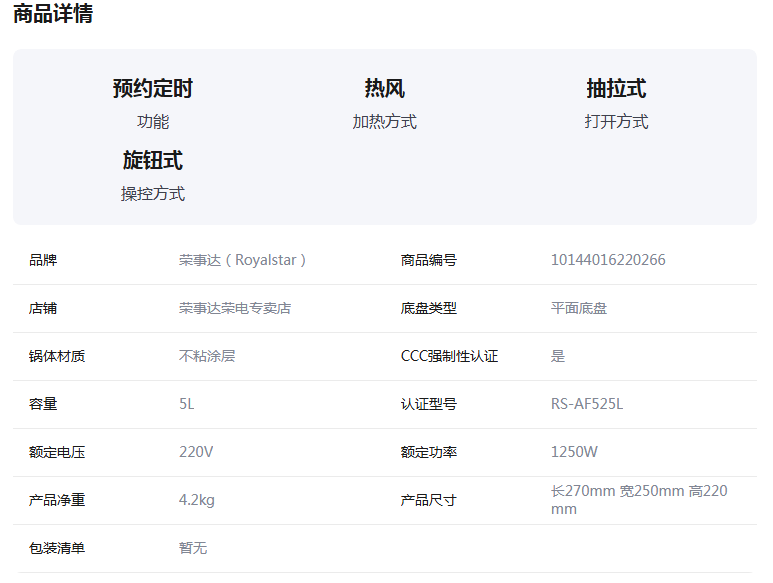Open the 荣事达（Royalstar）brand value
The image size is (773, 583).
242,260
